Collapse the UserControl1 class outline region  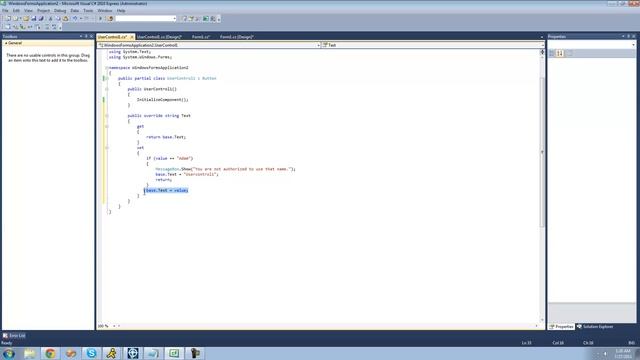[107, 78]
